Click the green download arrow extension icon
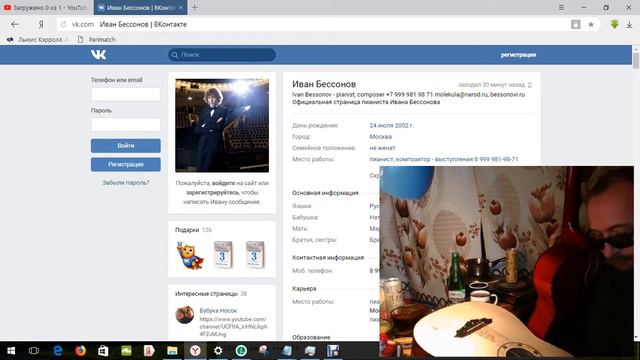 [614, 24]
